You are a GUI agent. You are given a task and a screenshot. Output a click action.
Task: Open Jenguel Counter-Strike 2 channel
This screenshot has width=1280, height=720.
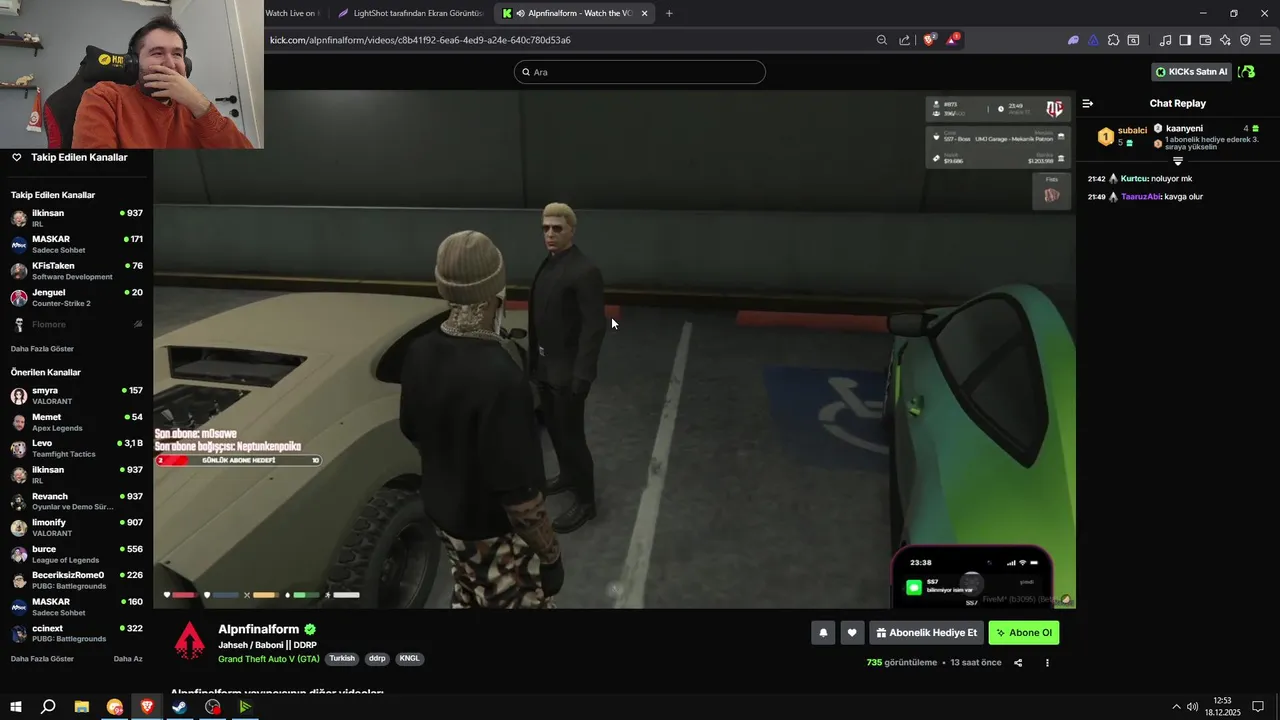[77, 297]
